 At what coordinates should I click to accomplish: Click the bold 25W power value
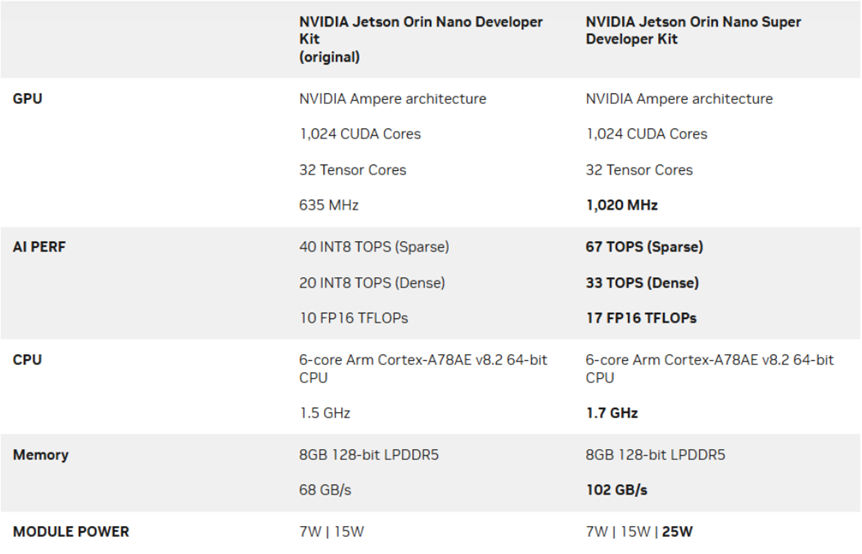[677, 532]
